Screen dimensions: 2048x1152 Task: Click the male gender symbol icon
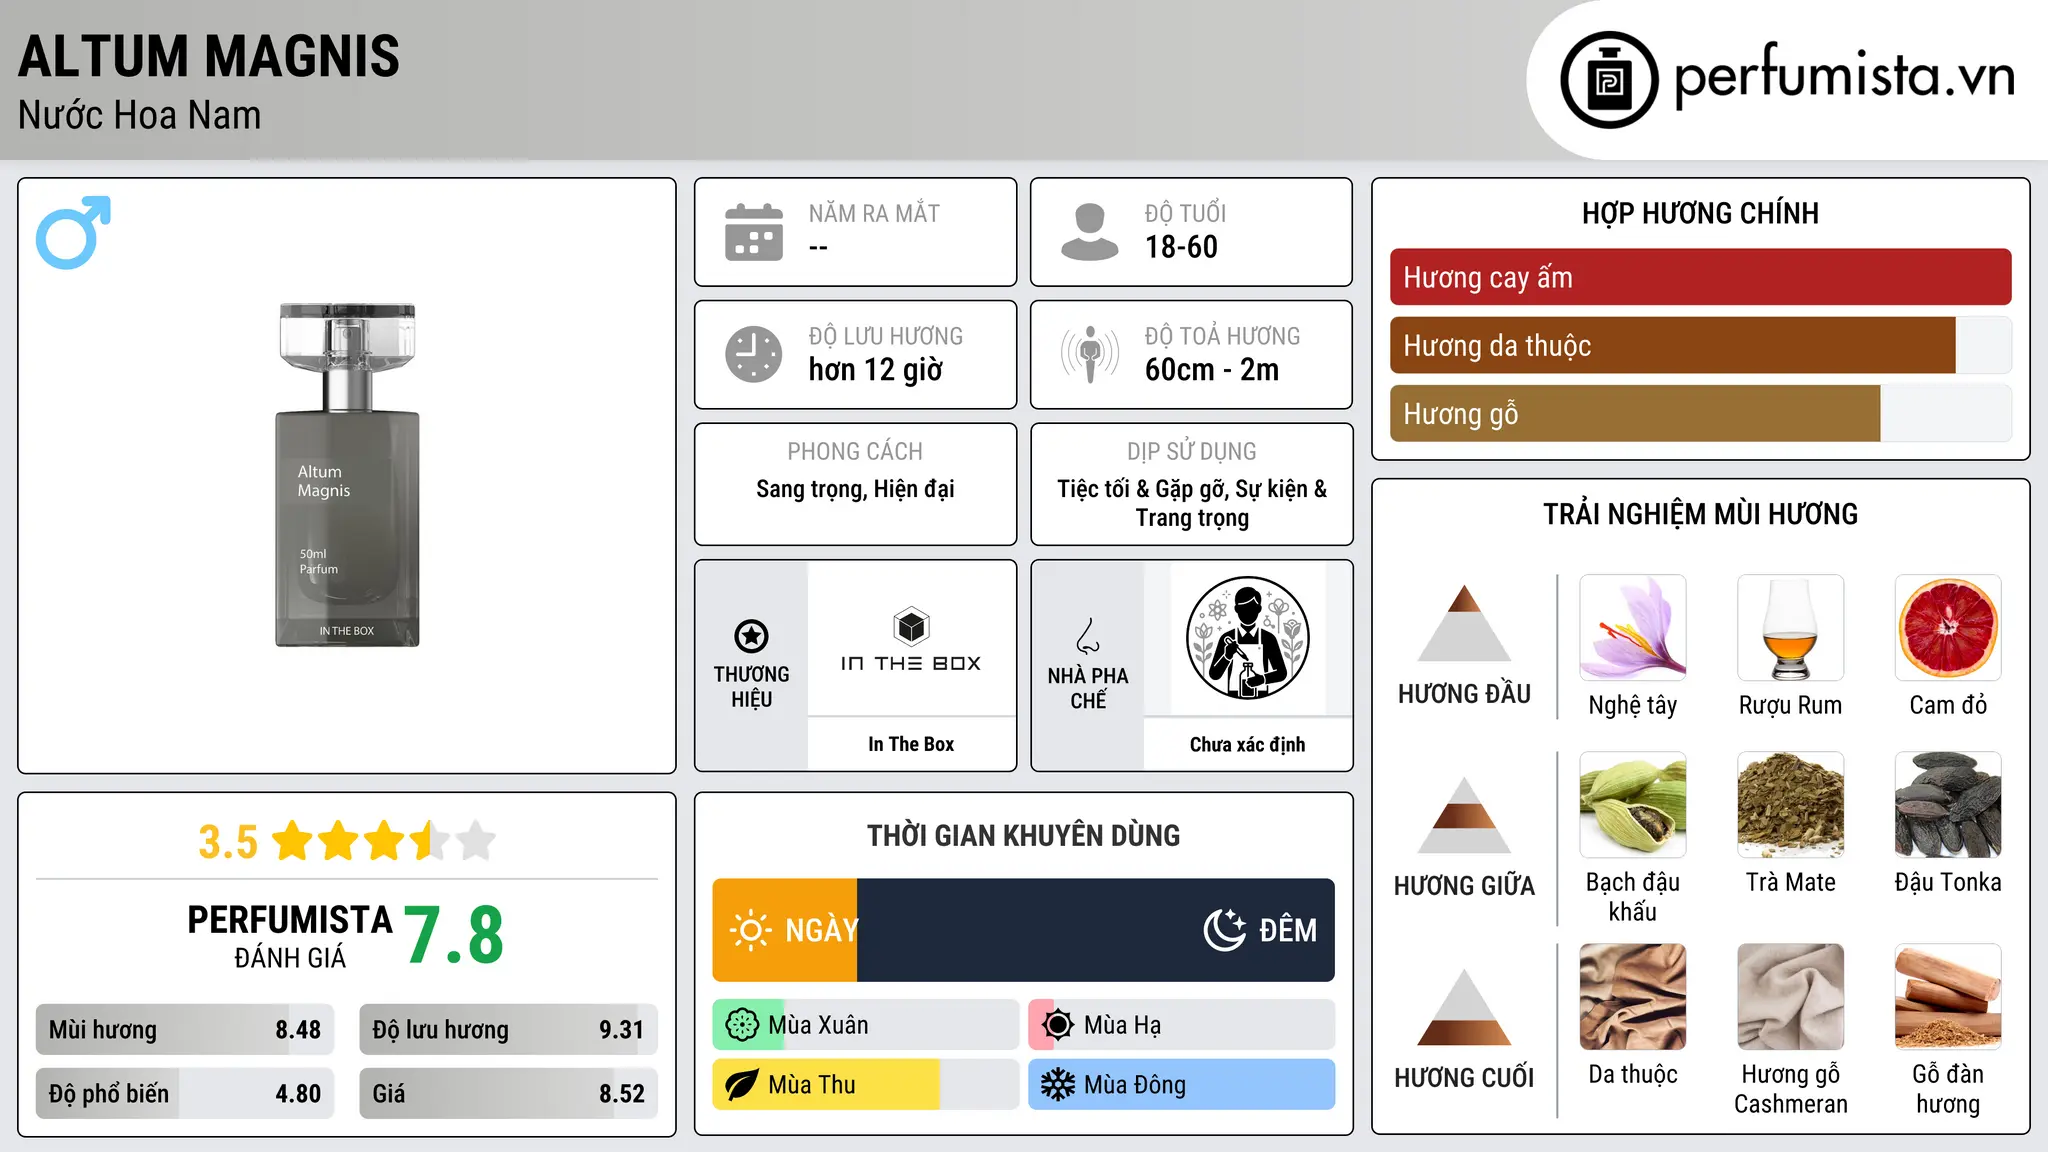pos(73,232)
